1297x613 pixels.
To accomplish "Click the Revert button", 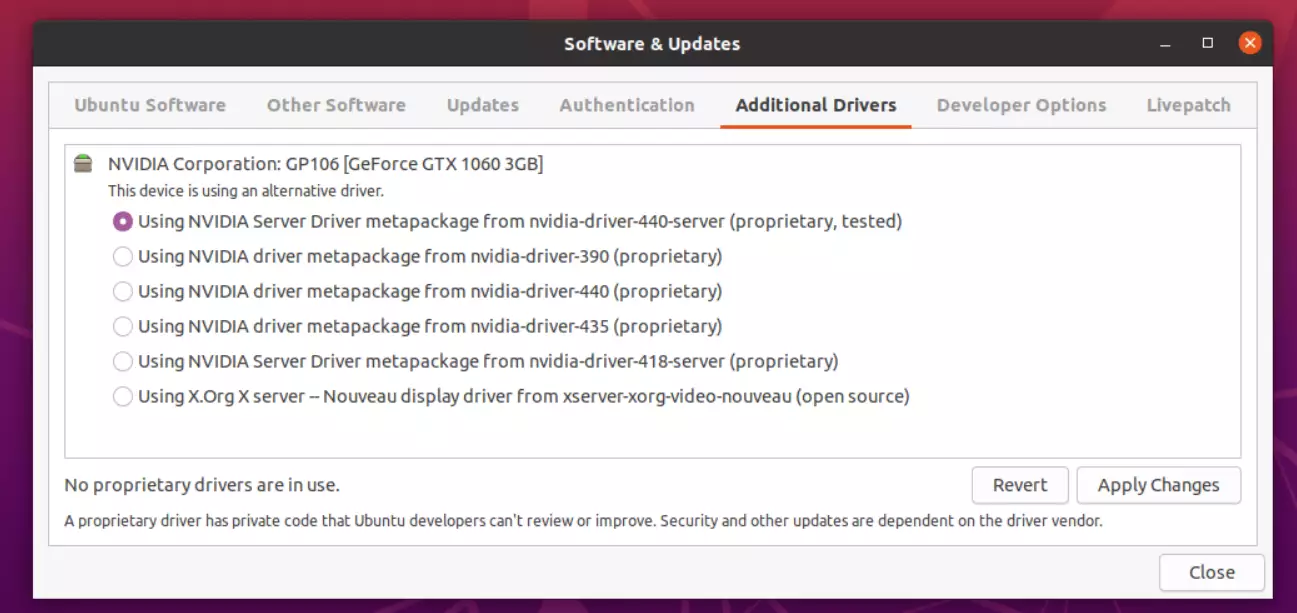I will [1020, 485].
